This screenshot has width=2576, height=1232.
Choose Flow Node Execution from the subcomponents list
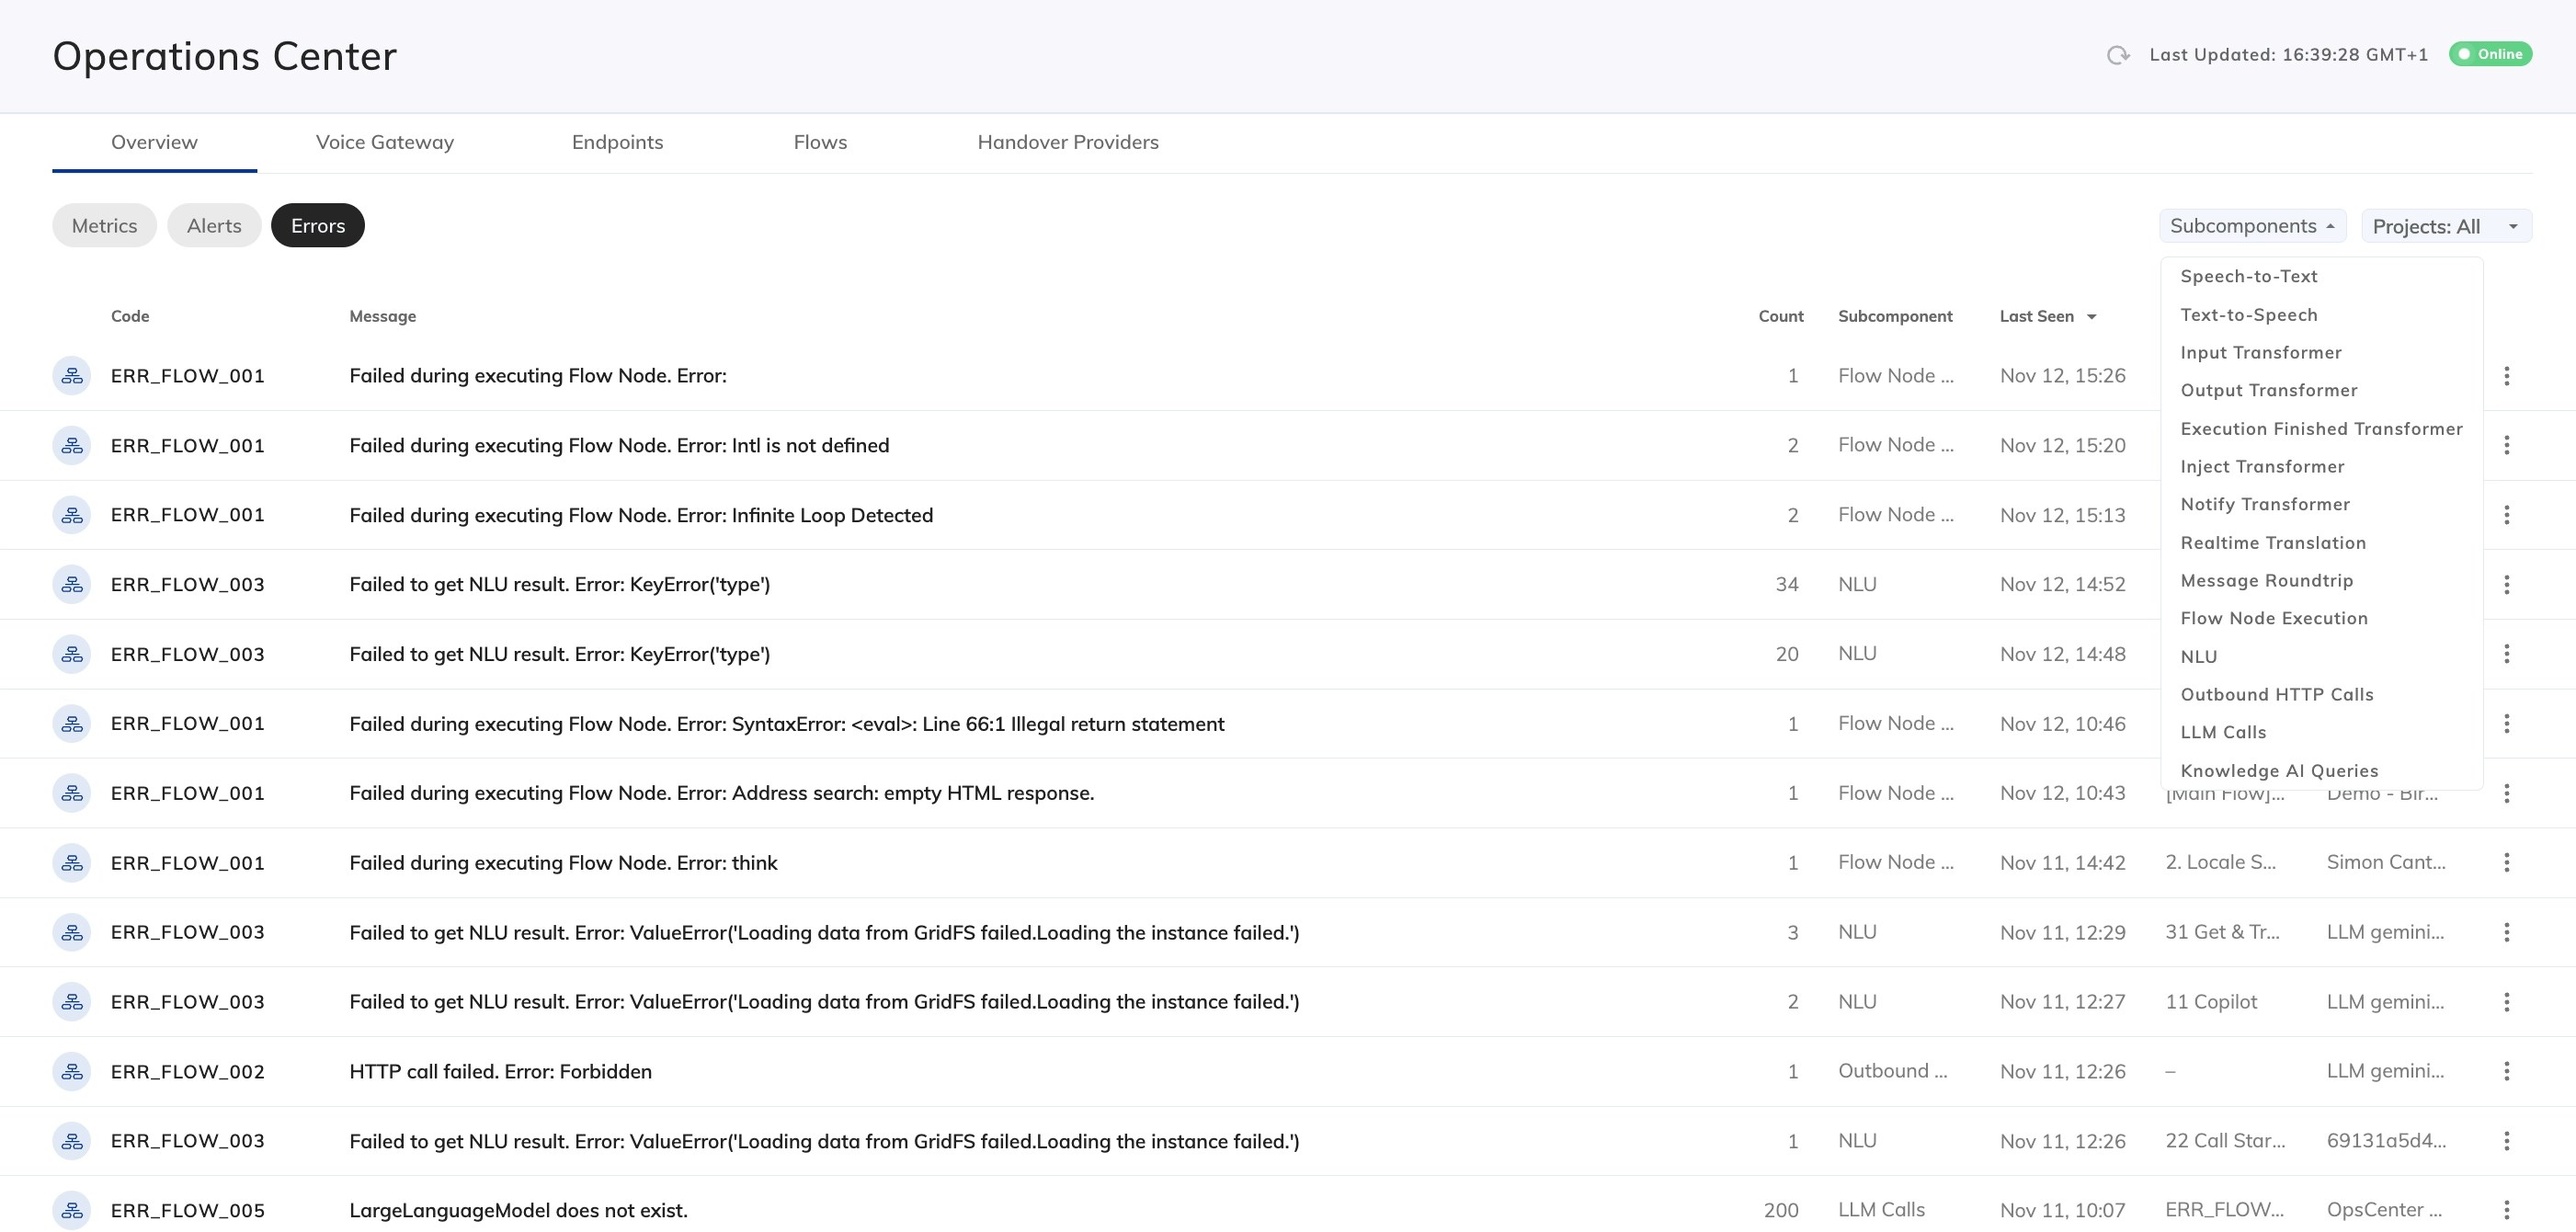pos(2274,618)
